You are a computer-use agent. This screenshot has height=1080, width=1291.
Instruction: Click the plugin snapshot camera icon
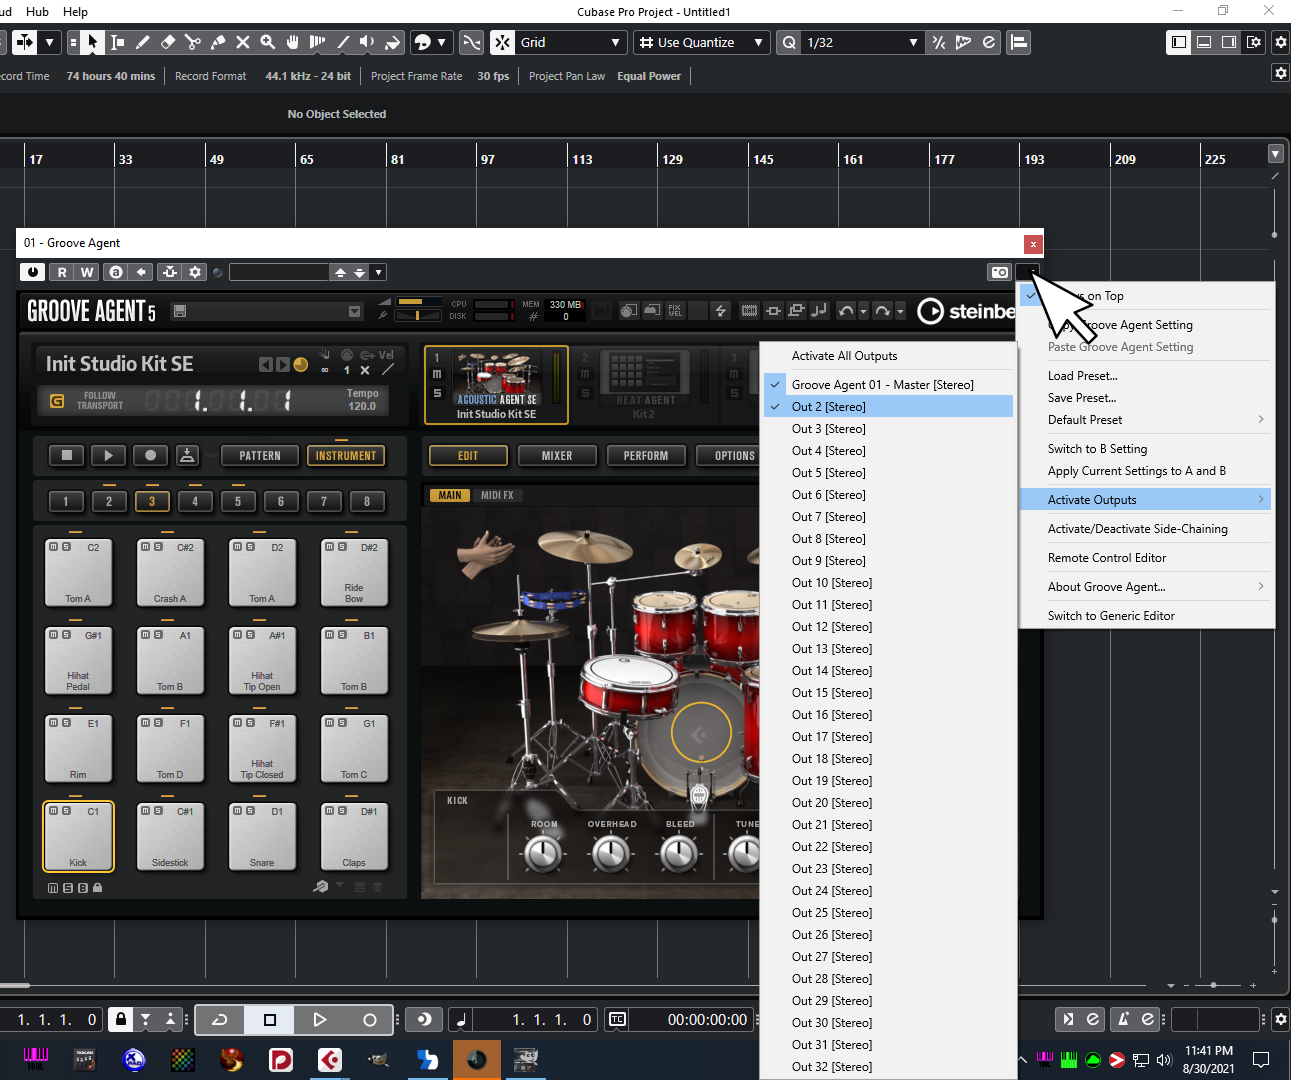tap(999, 272)
